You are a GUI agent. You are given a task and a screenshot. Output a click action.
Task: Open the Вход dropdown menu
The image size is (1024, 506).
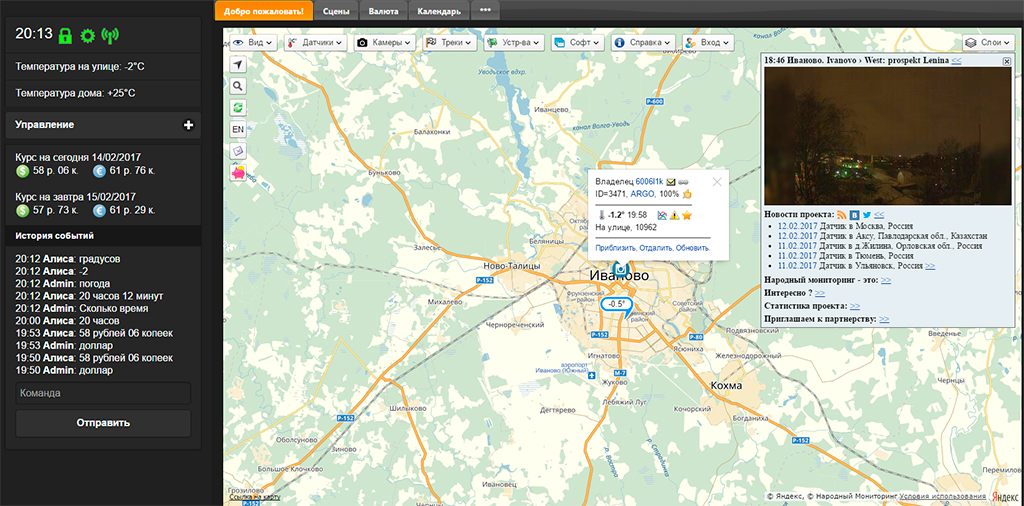pyautogui.click(x=708, y=42)
